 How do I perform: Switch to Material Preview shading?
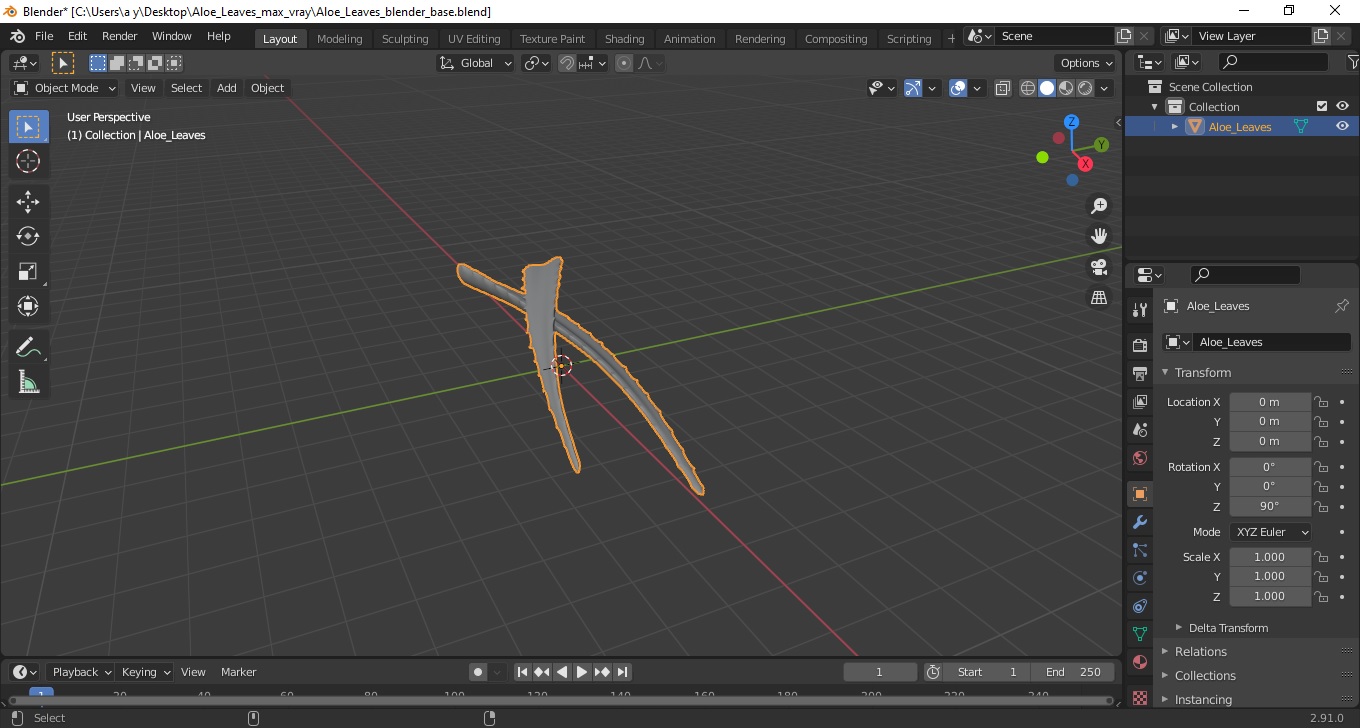[1066, 88]
